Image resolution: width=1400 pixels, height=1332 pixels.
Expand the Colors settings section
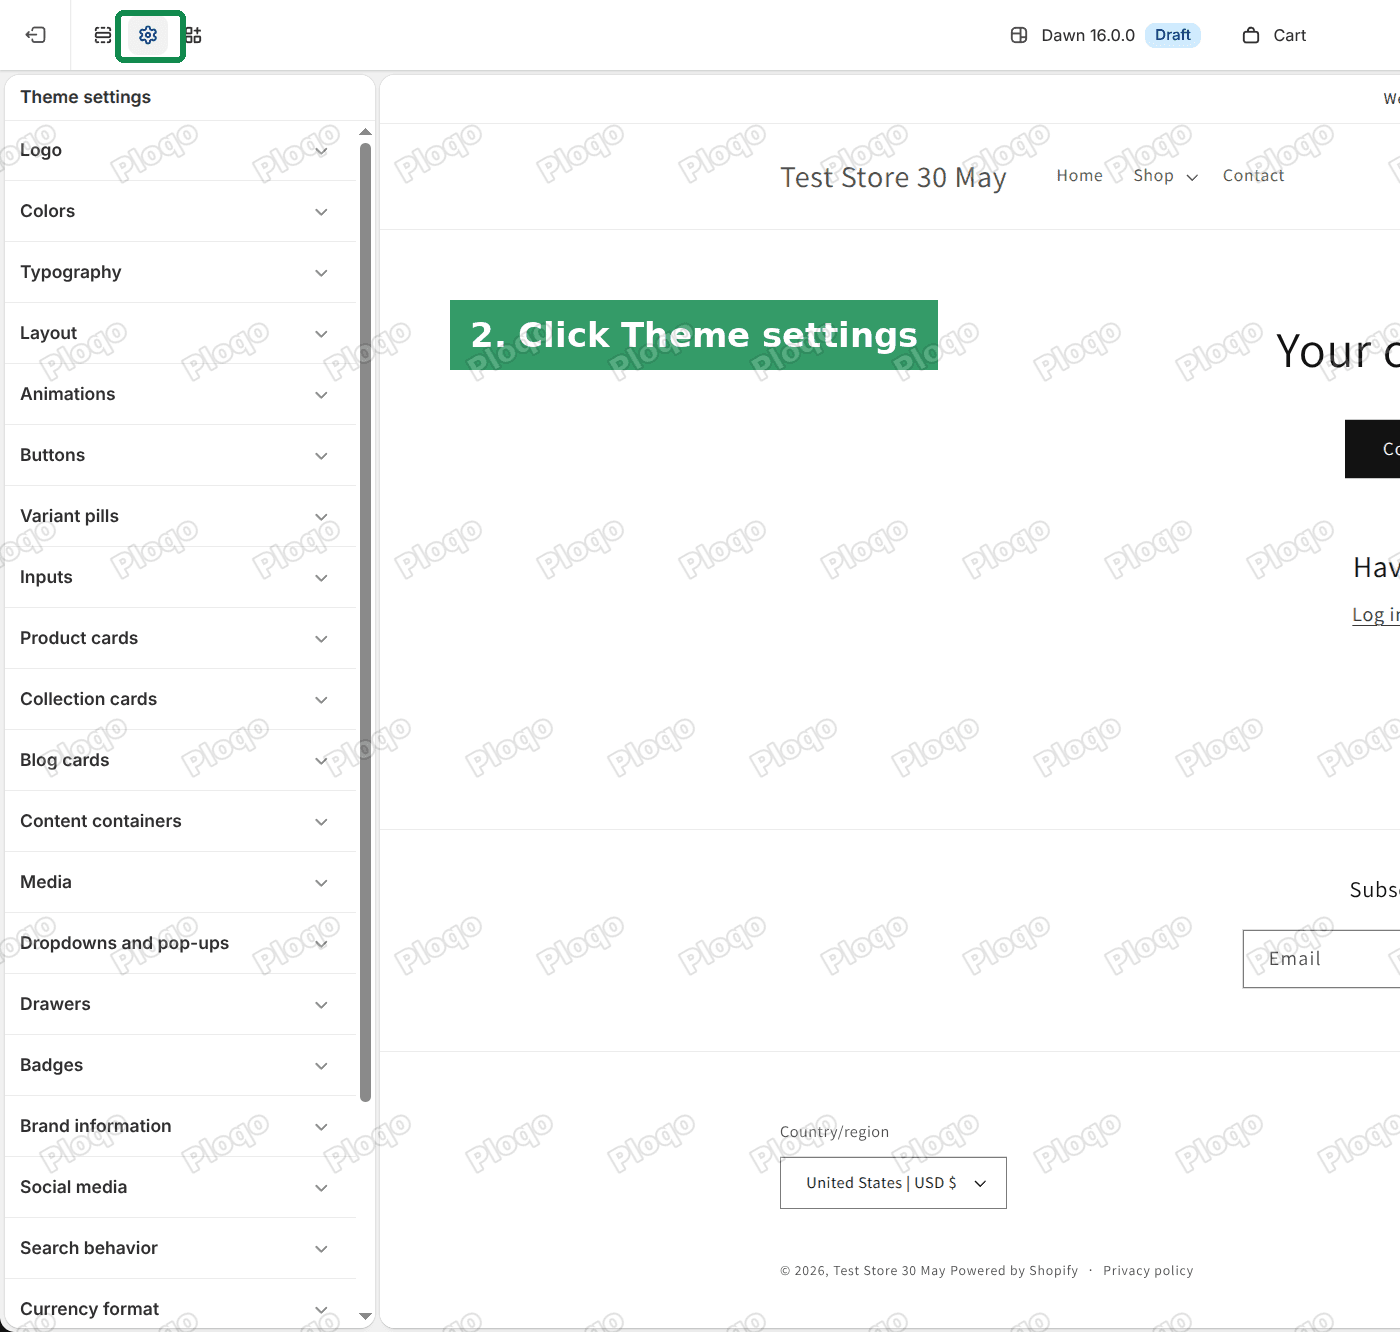[181, 211]
